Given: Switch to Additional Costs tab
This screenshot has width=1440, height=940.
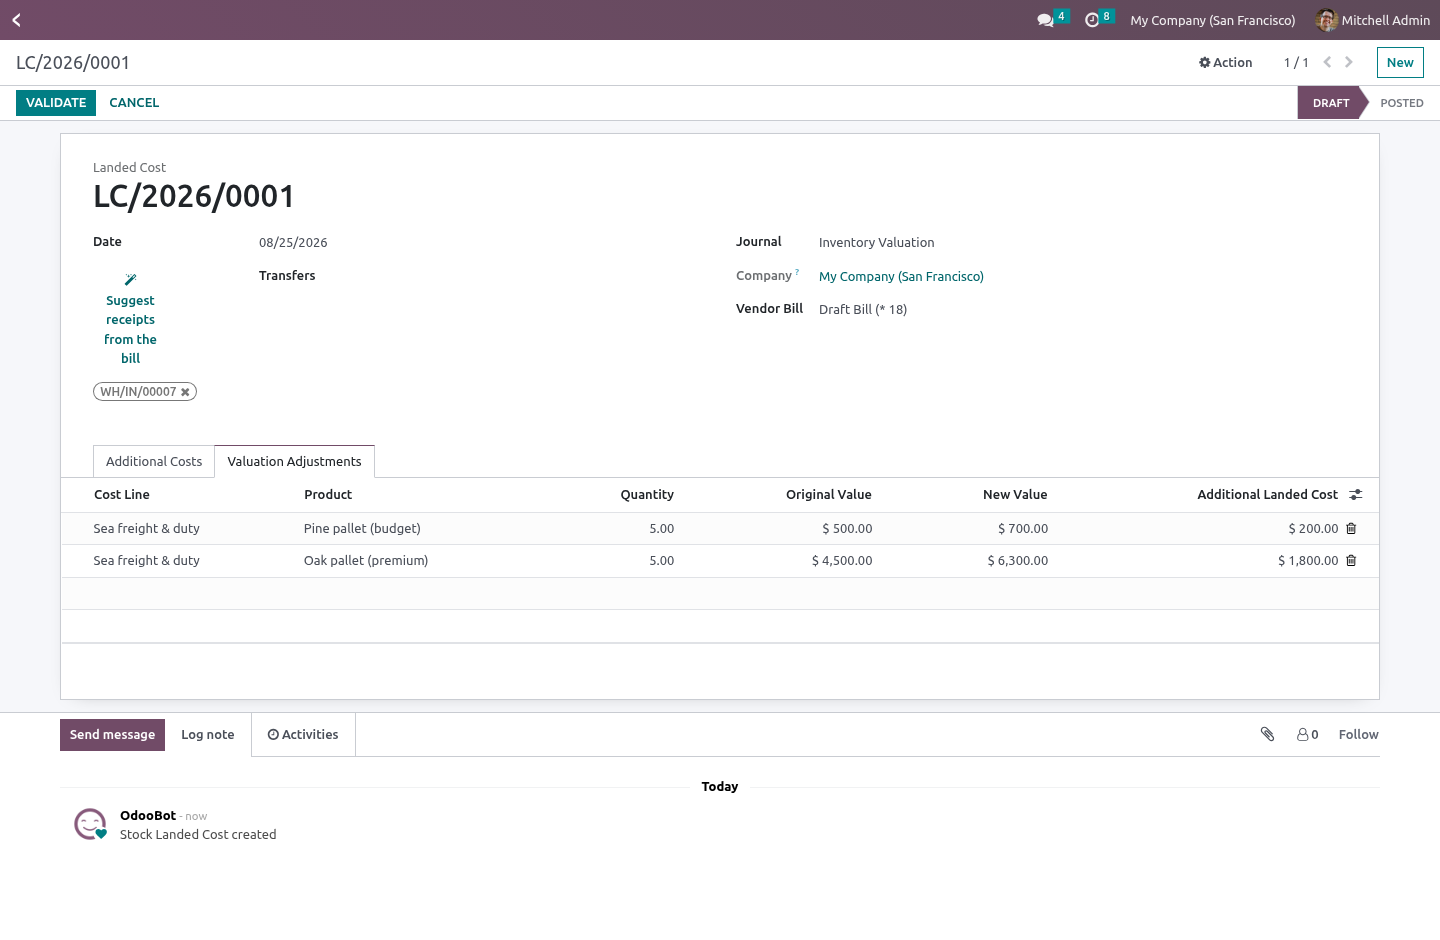Looking at the screenshot, I should (x=154, y=461).
